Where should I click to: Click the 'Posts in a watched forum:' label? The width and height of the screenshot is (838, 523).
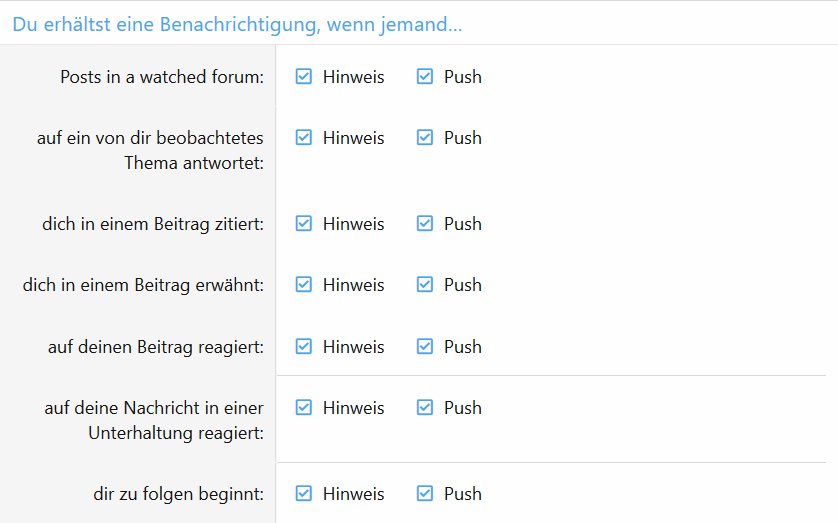pos(162,77)
